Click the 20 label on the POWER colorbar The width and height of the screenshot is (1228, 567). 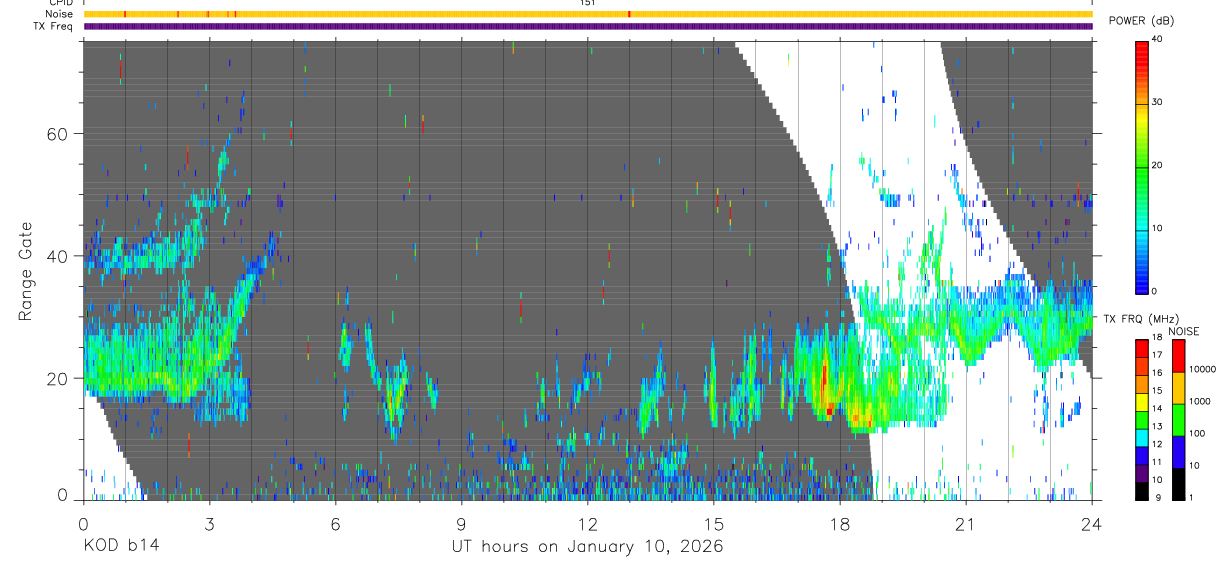pos(1158,165)
